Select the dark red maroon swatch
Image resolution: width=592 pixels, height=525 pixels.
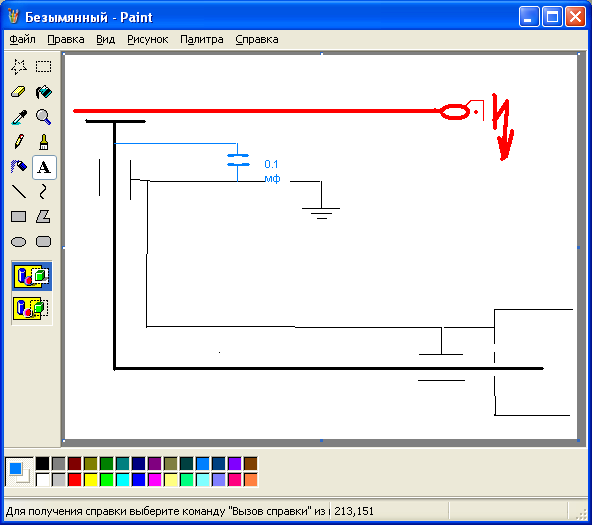(74, 463)
